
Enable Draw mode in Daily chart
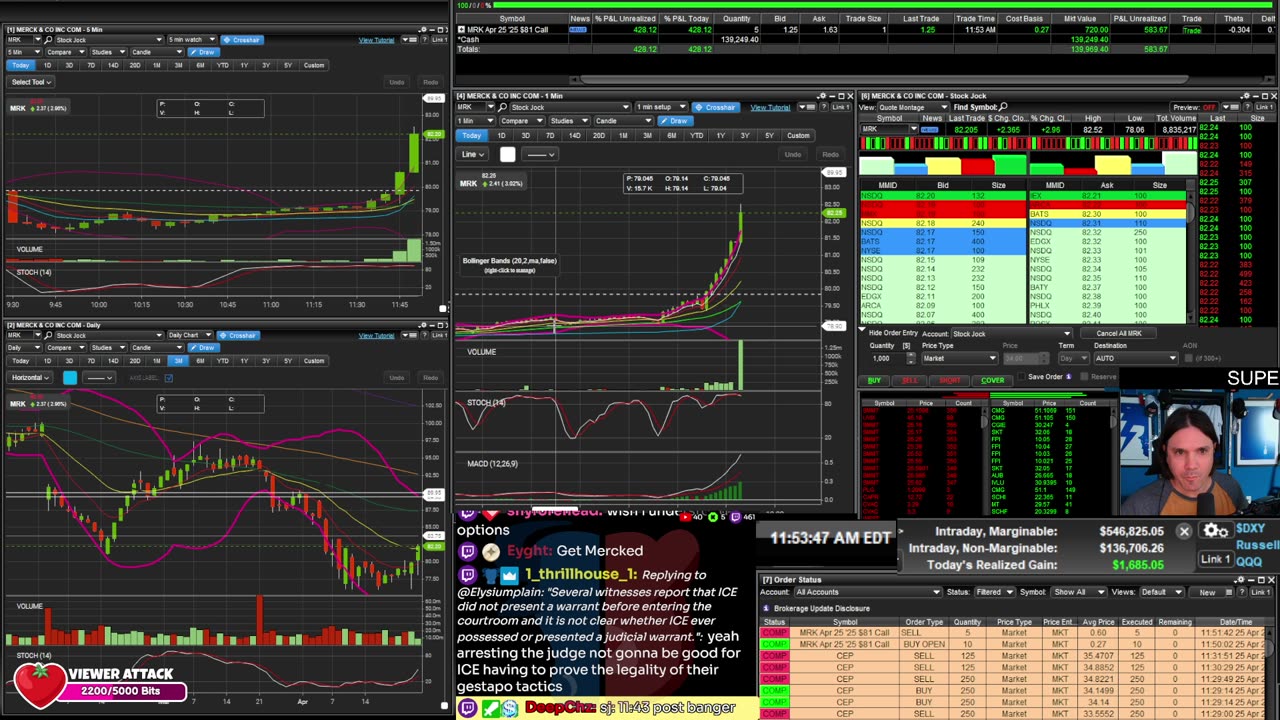point(202,348)
